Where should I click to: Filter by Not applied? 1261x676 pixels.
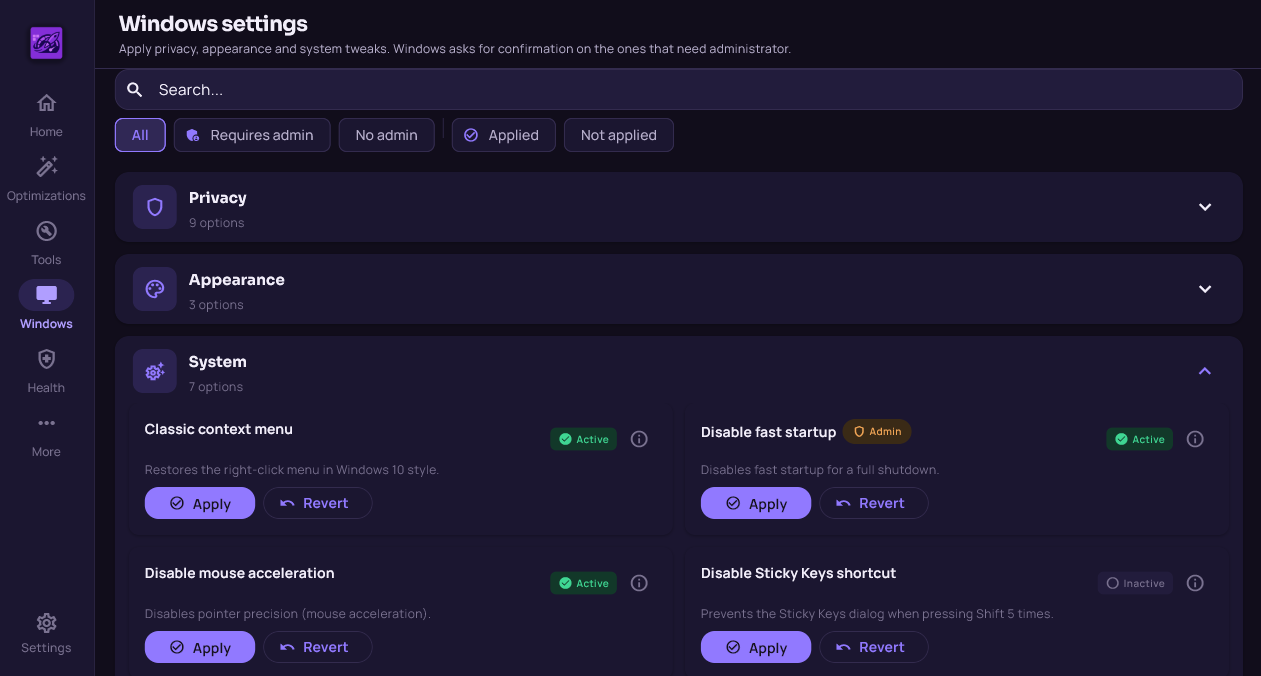coord(619,135)
